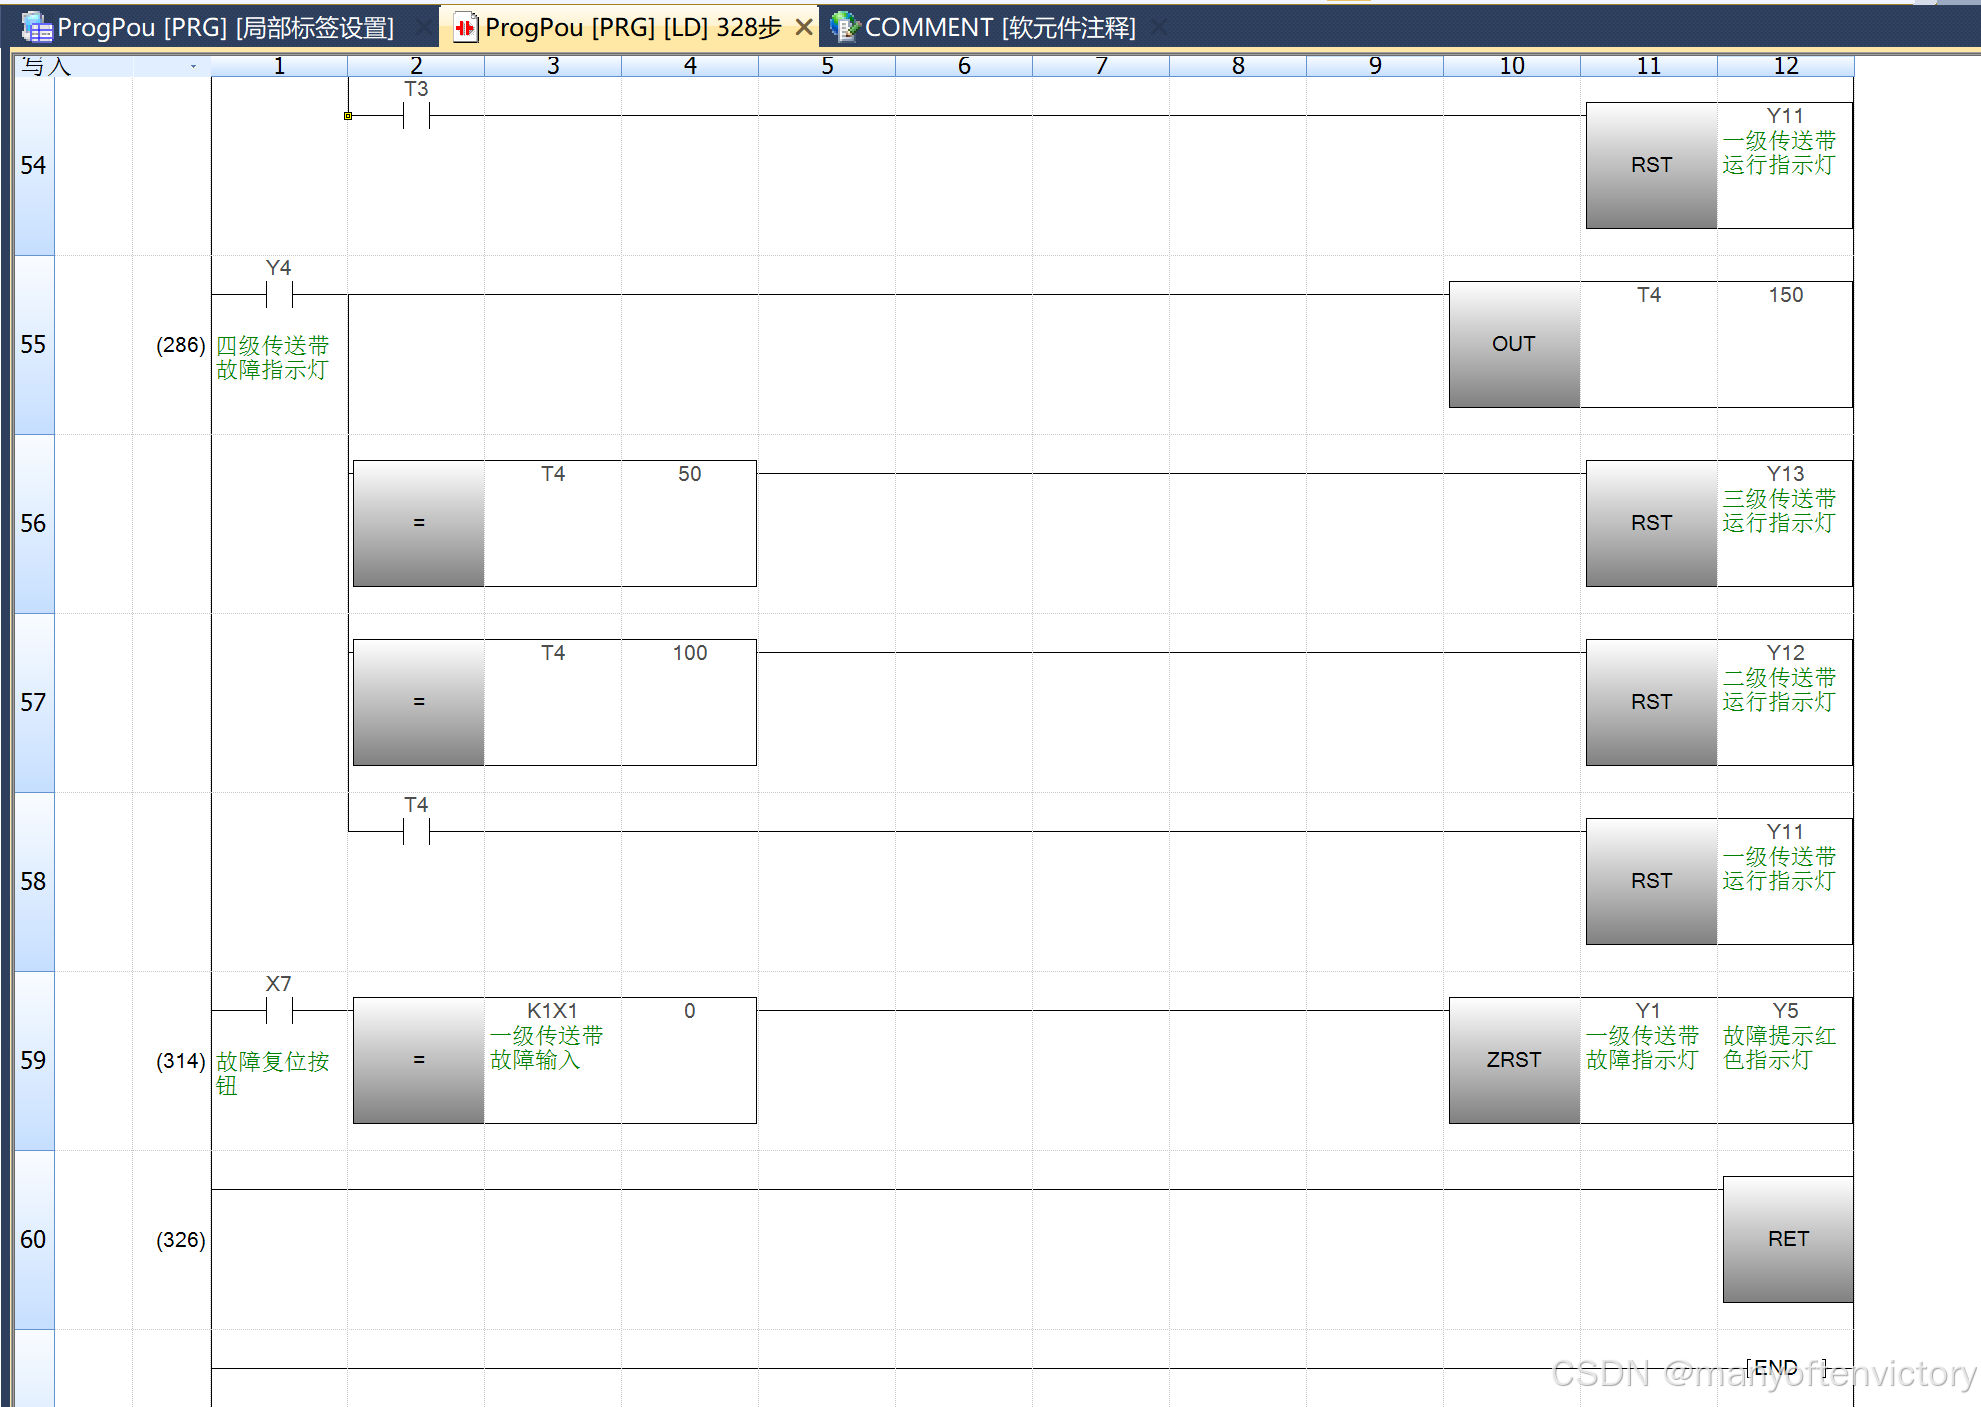Click column header 6
Image resolution: width=1981 pixels, height=1407 pixels.
click(964, 66)
